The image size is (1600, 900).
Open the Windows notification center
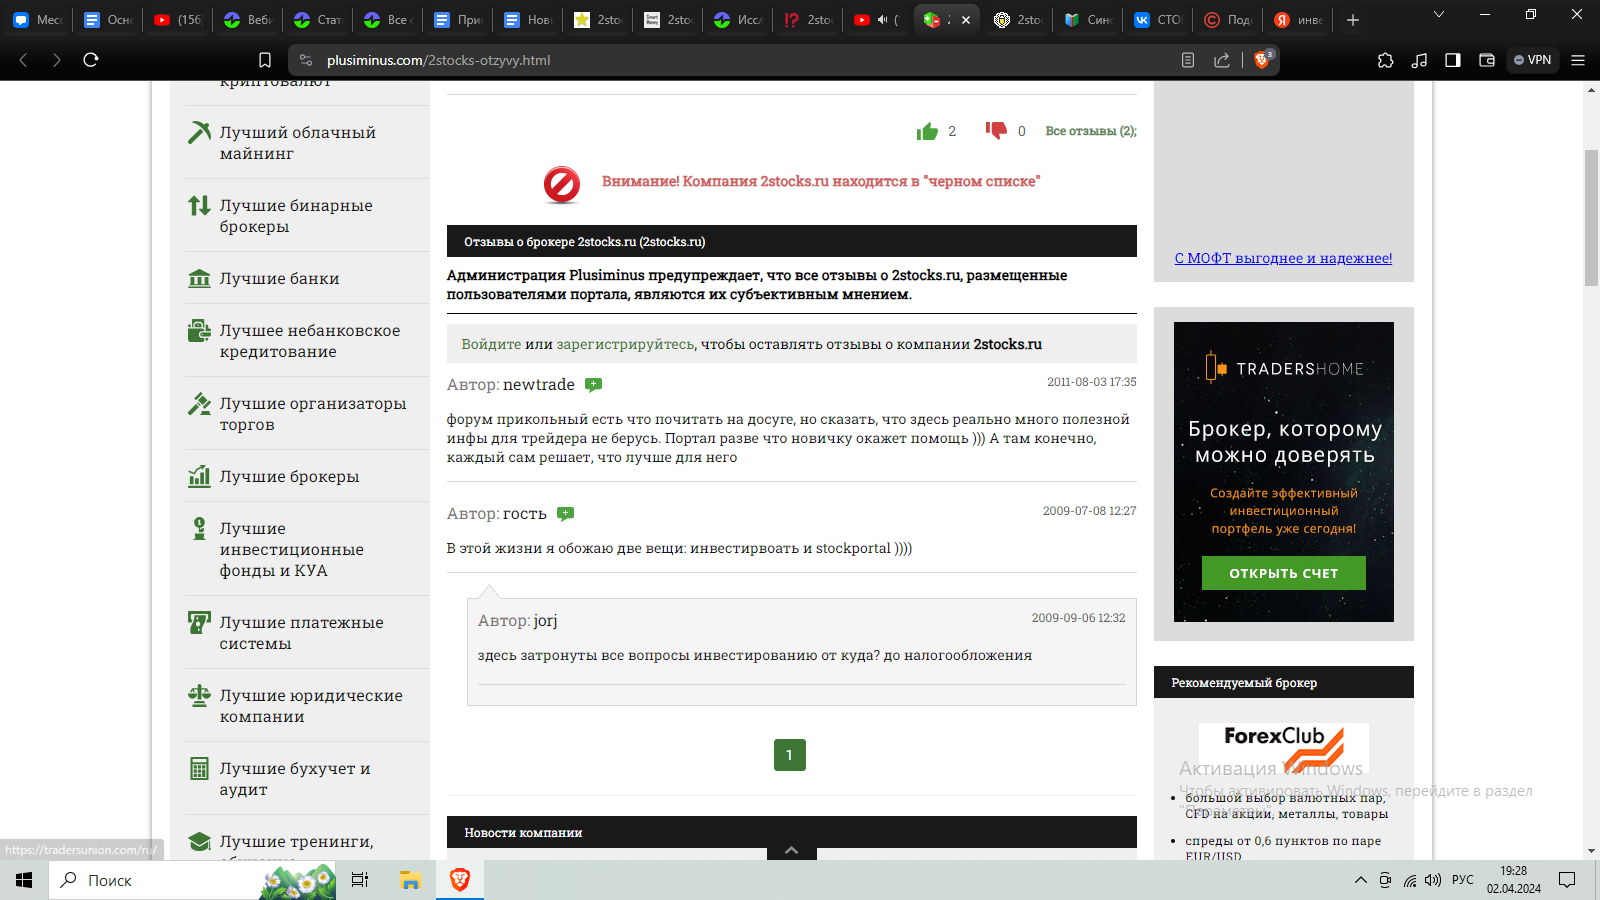(1567, 880)
